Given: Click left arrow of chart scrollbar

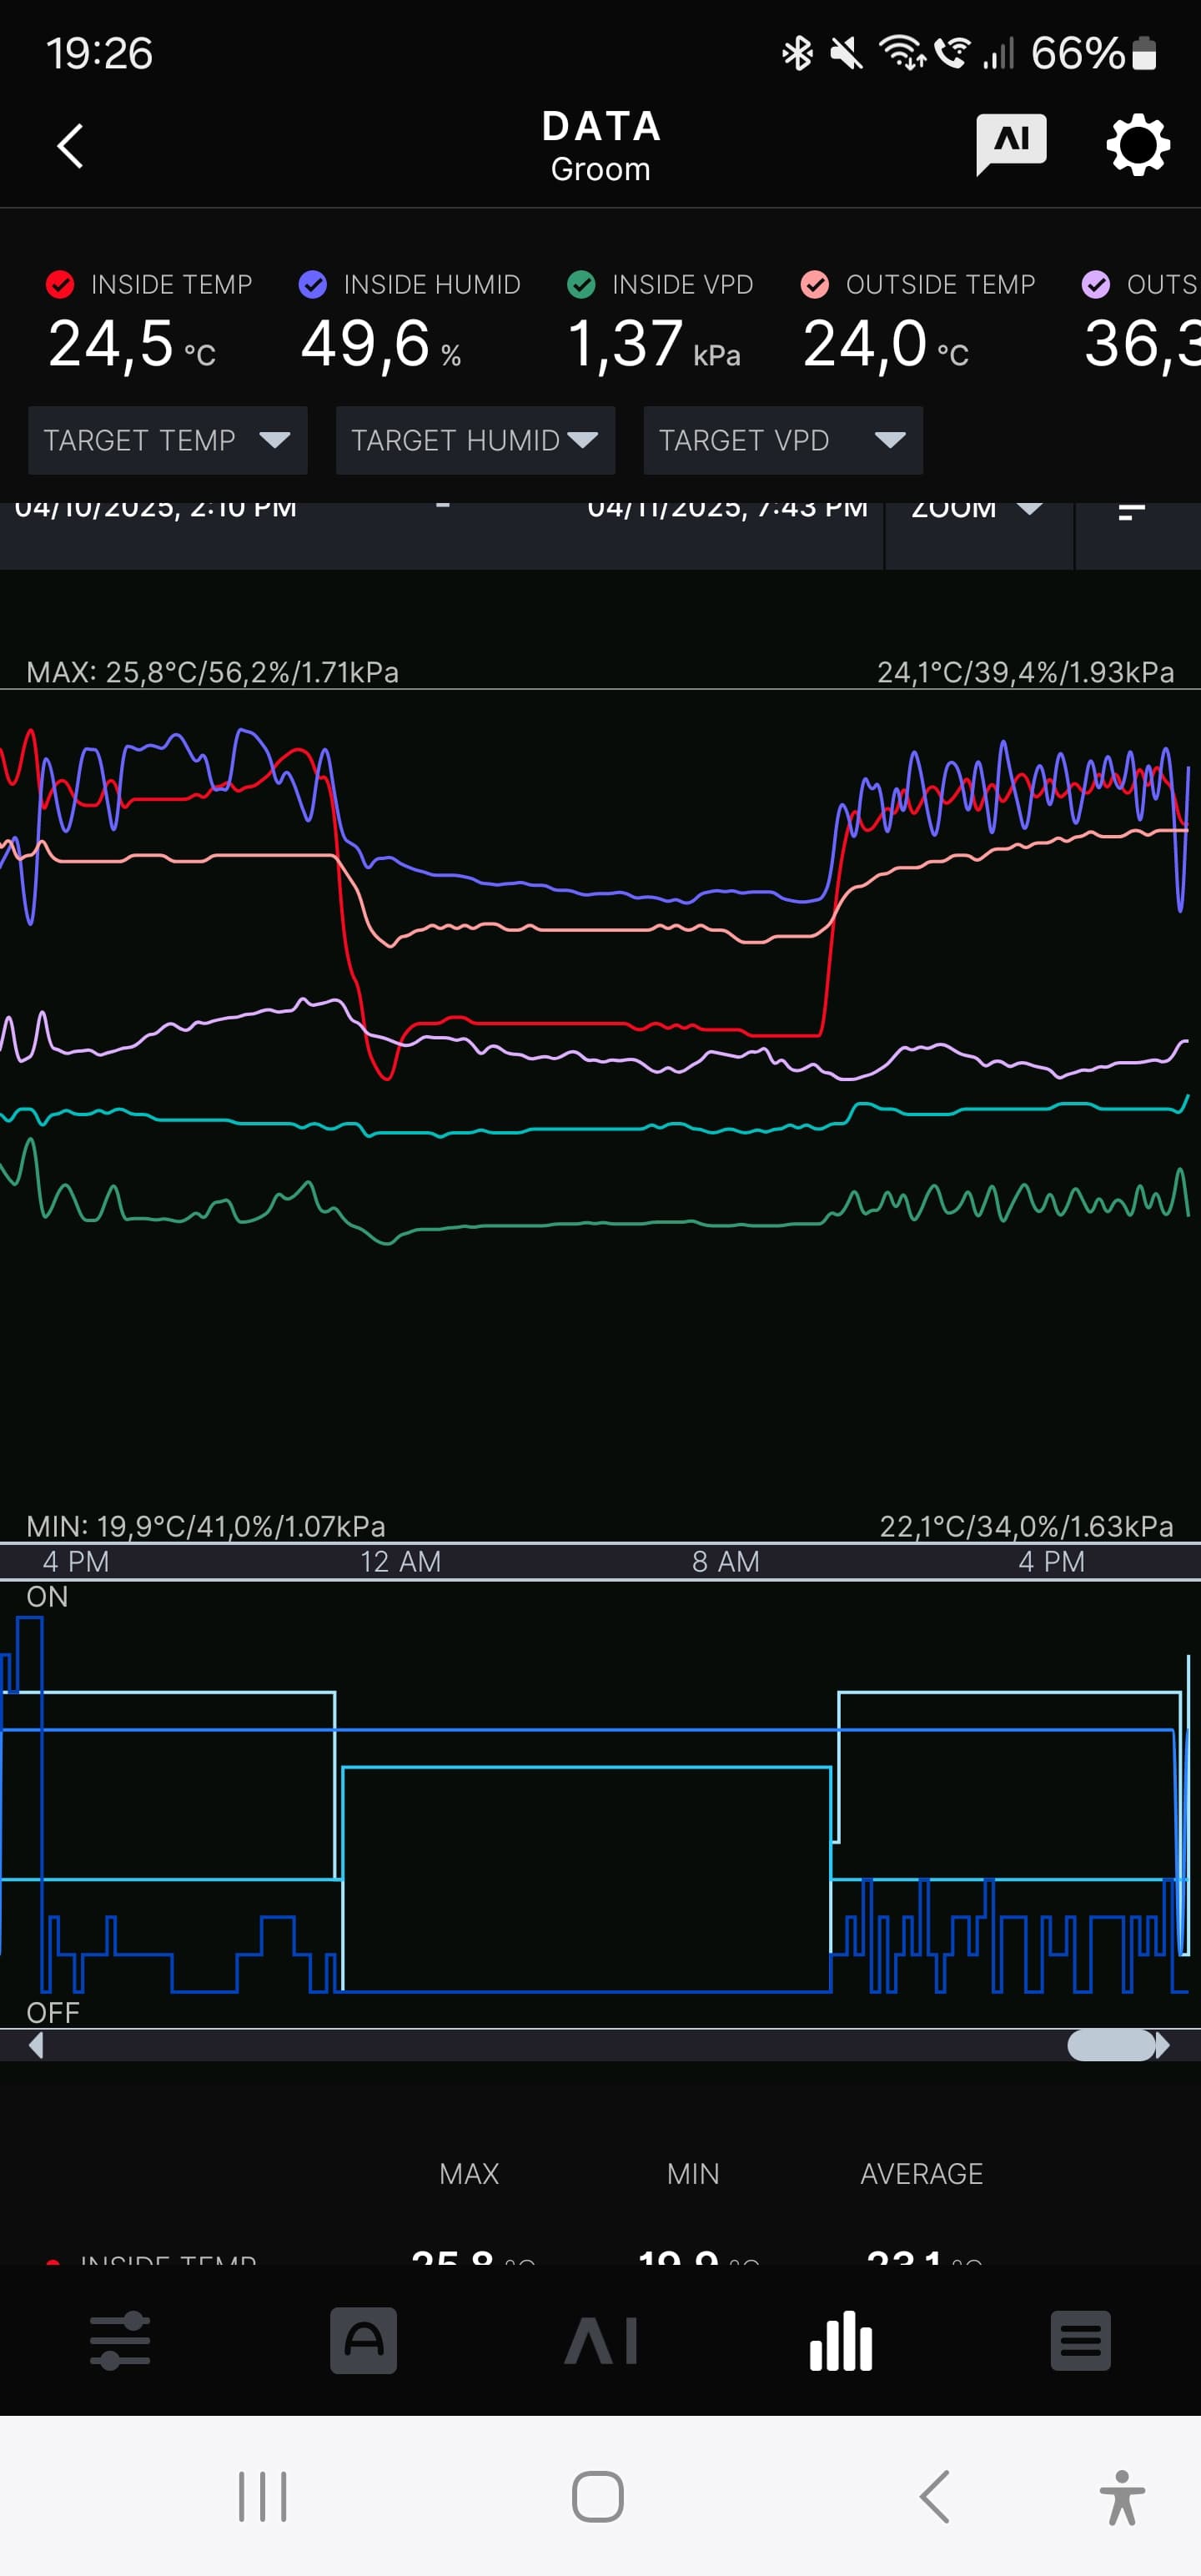Looking at the screenshot, I should tap(36, 2045).
